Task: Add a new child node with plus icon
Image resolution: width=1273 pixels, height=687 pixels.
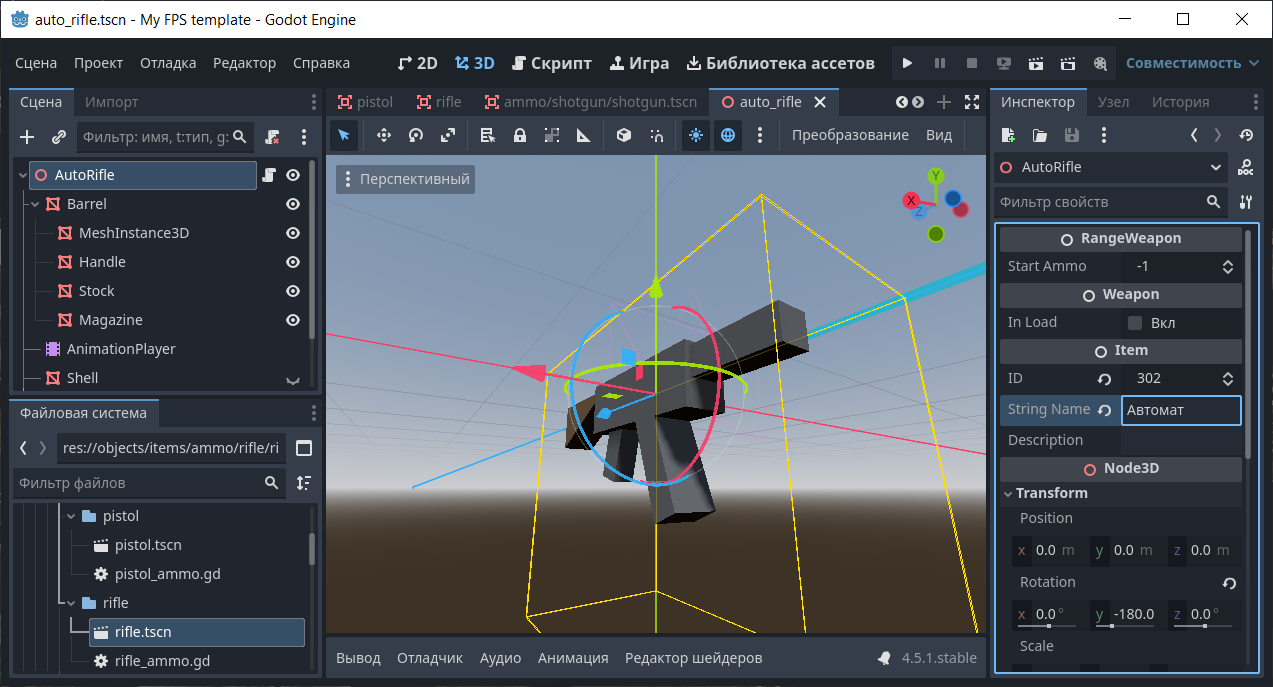Action: (27, 137)
